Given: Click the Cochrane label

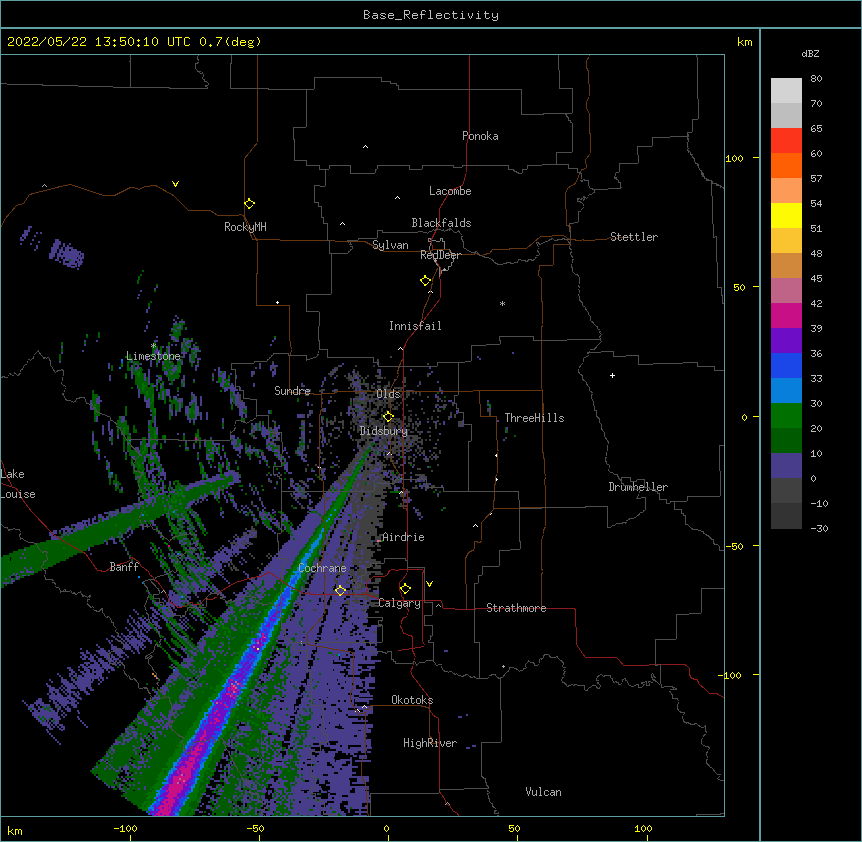Looking at the screenshot, I should coord(322,568).
